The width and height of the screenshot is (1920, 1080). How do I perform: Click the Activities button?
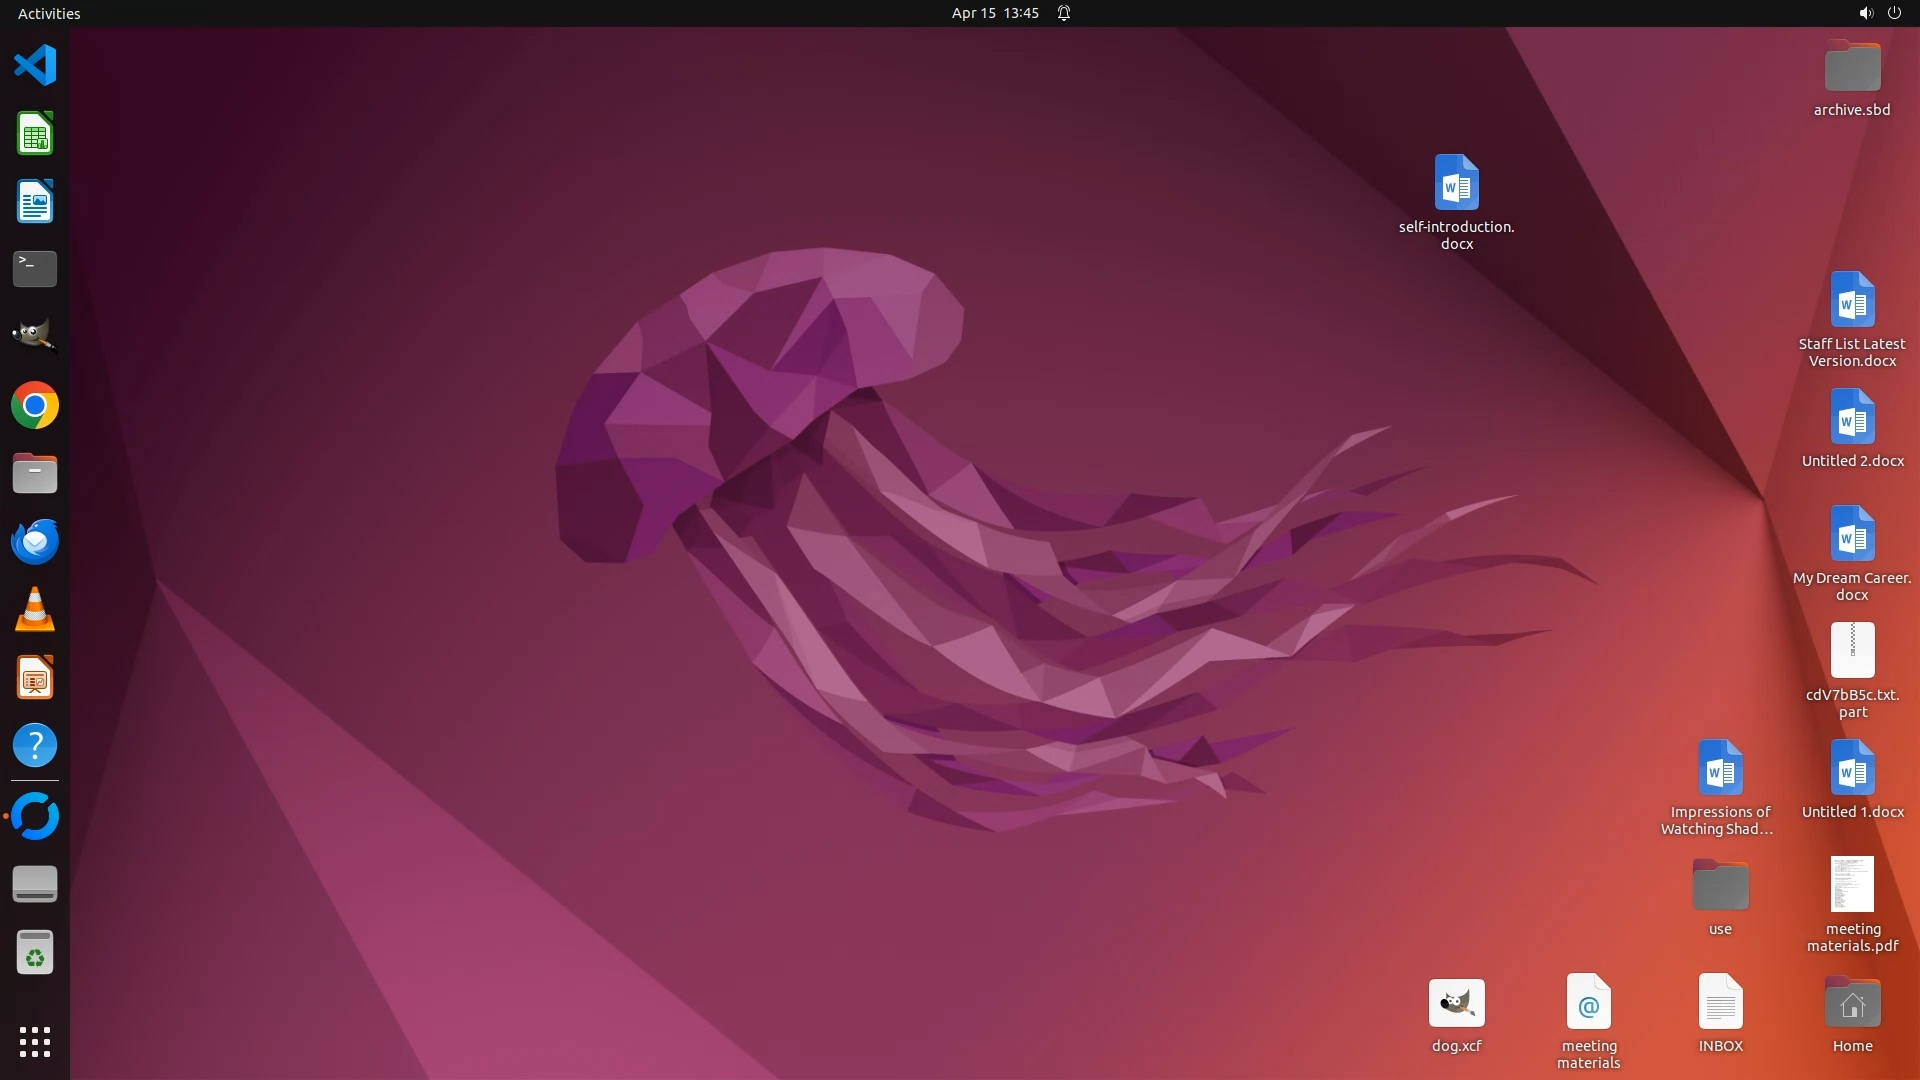[x=49, y=13]
